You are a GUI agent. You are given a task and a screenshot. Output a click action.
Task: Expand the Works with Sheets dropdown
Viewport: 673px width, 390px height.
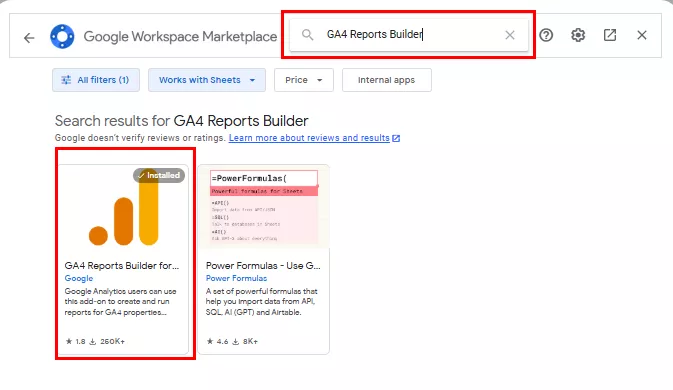coord(207,80)
